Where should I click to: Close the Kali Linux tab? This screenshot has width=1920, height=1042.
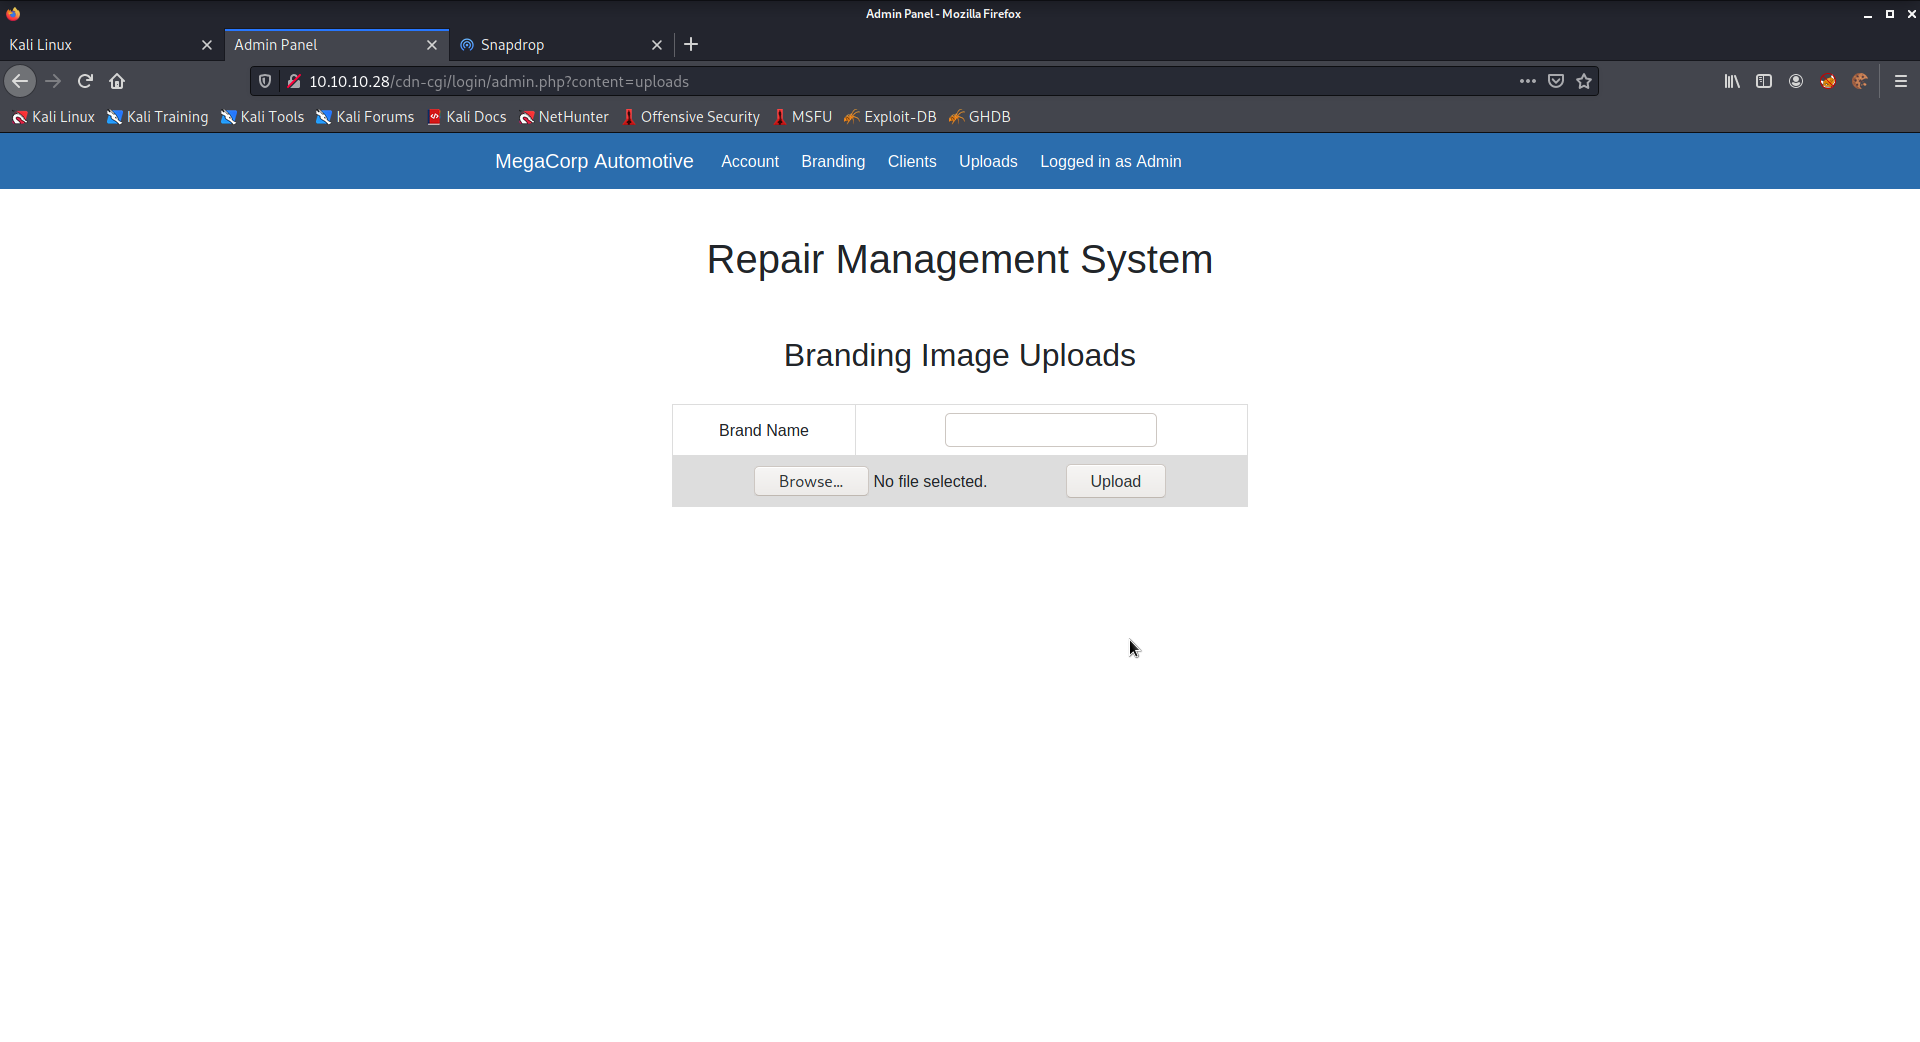[207, 45]
